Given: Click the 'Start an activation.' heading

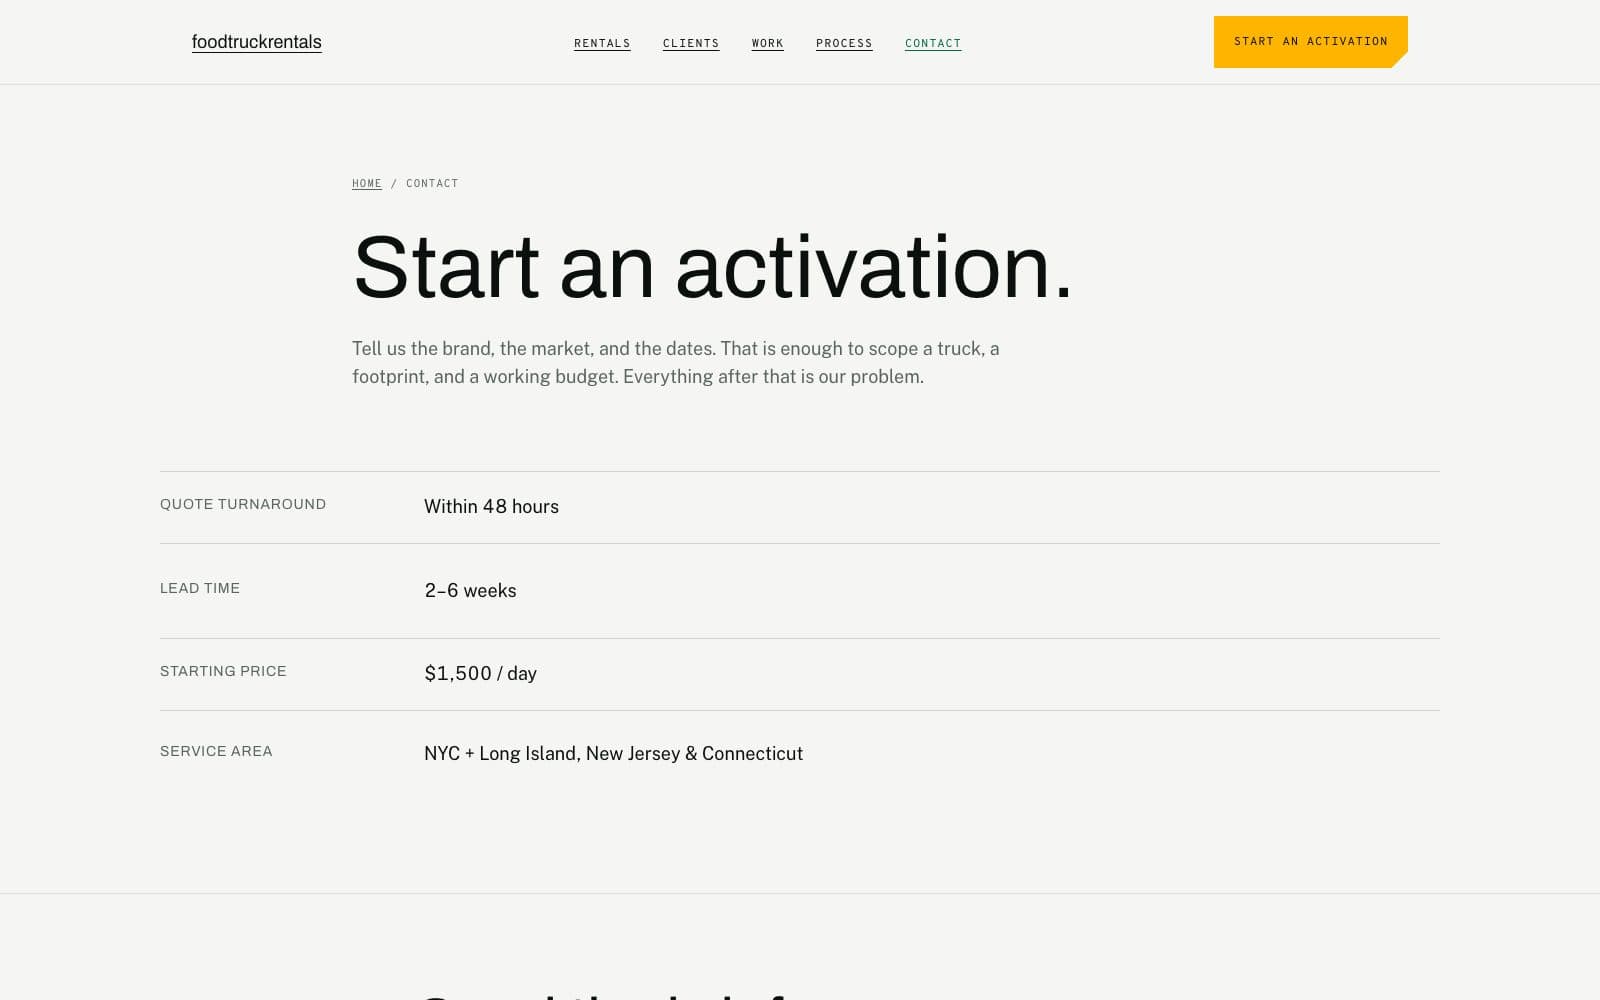Looking at the screenshot, I should point(713,267).
